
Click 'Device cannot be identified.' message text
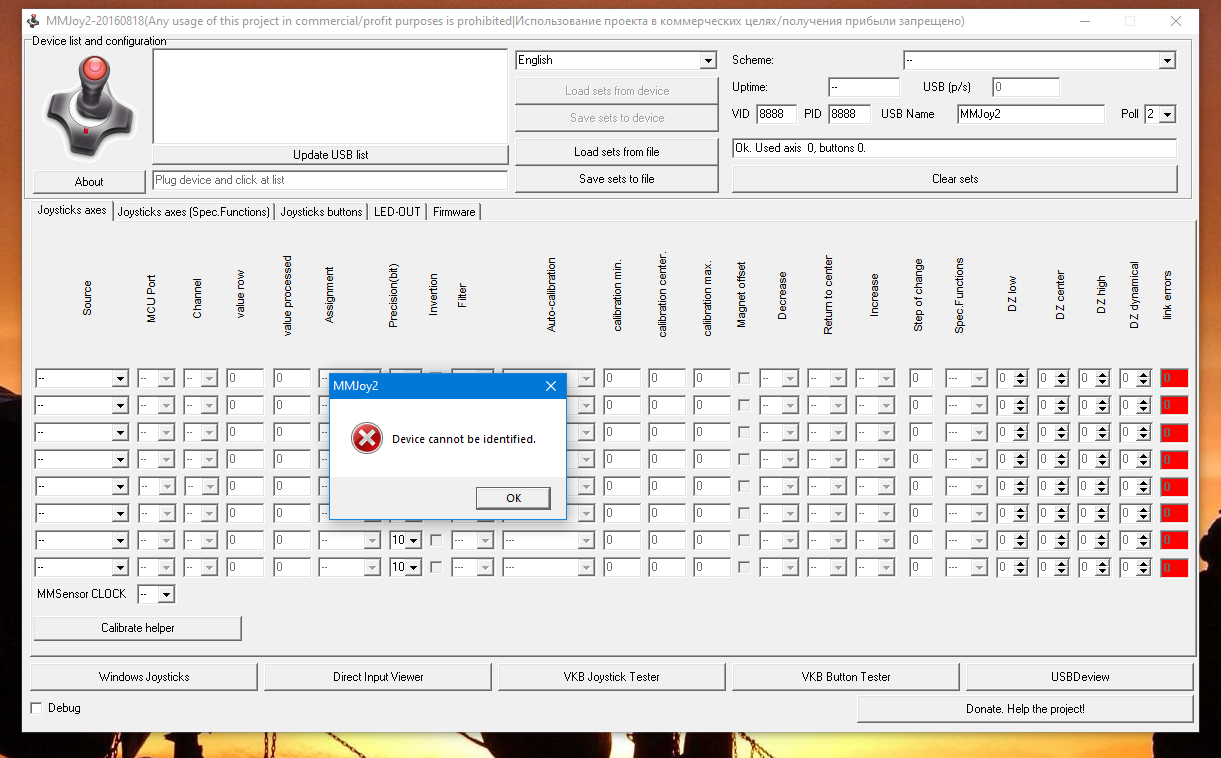[x=464, y=439]
